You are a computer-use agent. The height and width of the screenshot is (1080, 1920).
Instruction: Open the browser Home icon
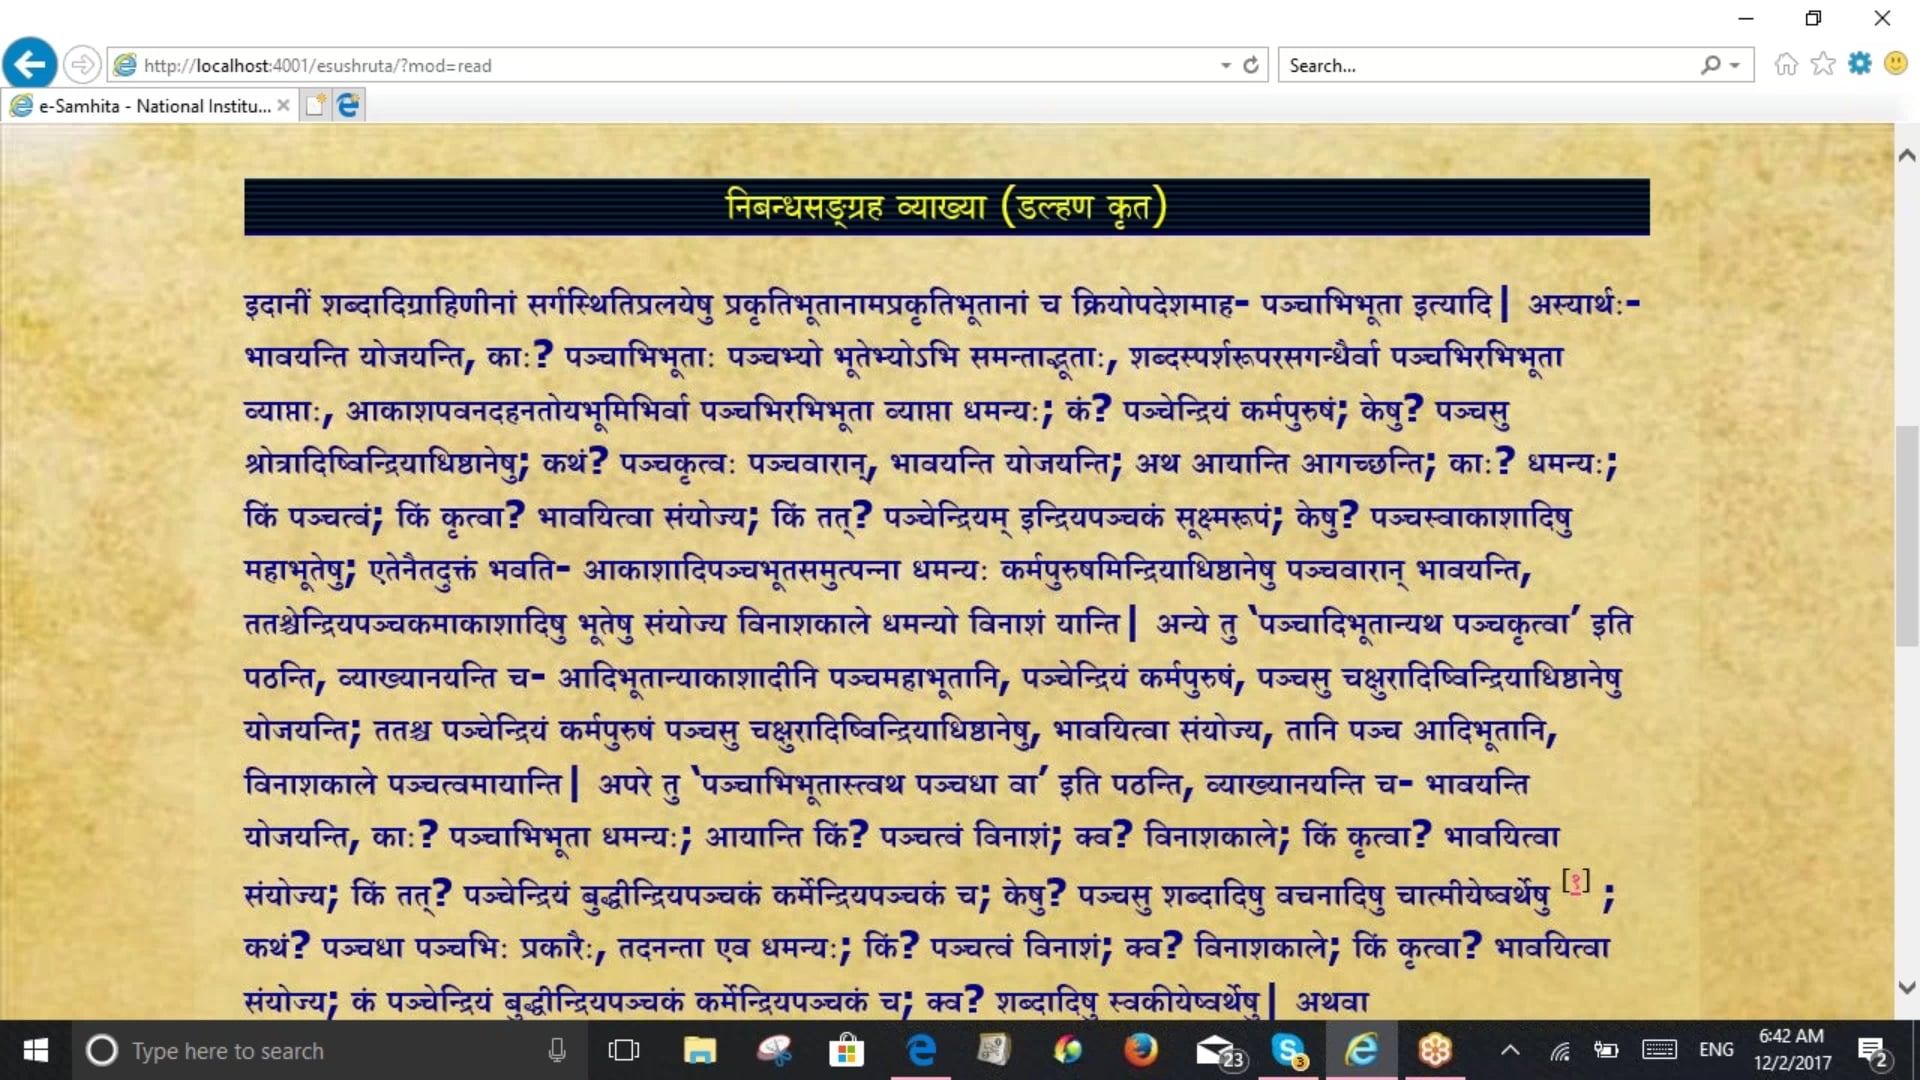tap(1786, 65)
